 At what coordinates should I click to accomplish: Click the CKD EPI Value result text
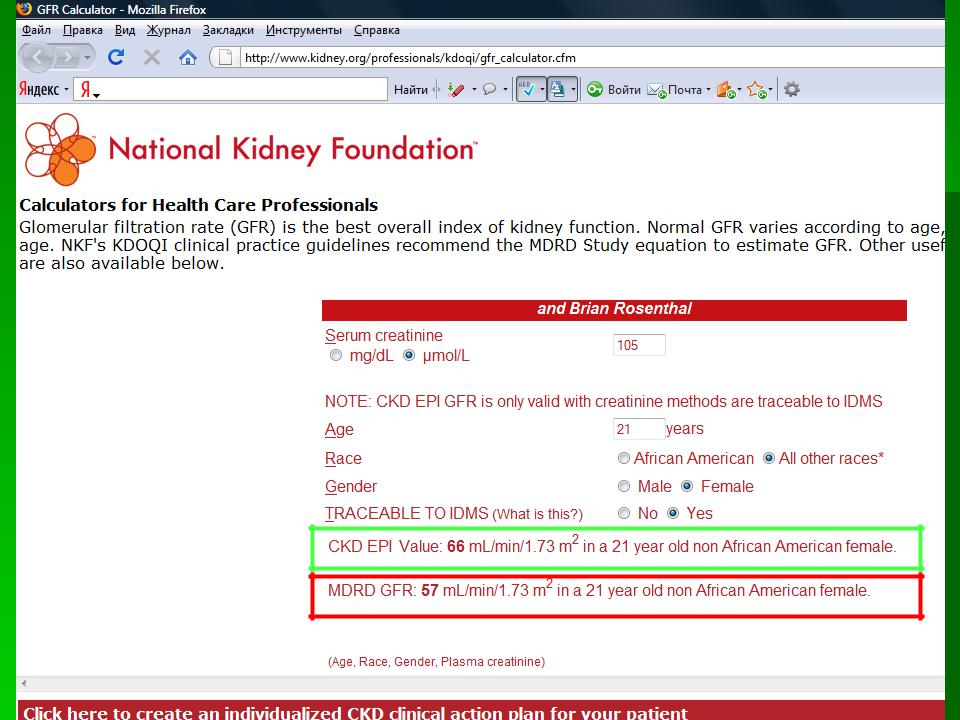pyautogui.click(x=612, y=546)
